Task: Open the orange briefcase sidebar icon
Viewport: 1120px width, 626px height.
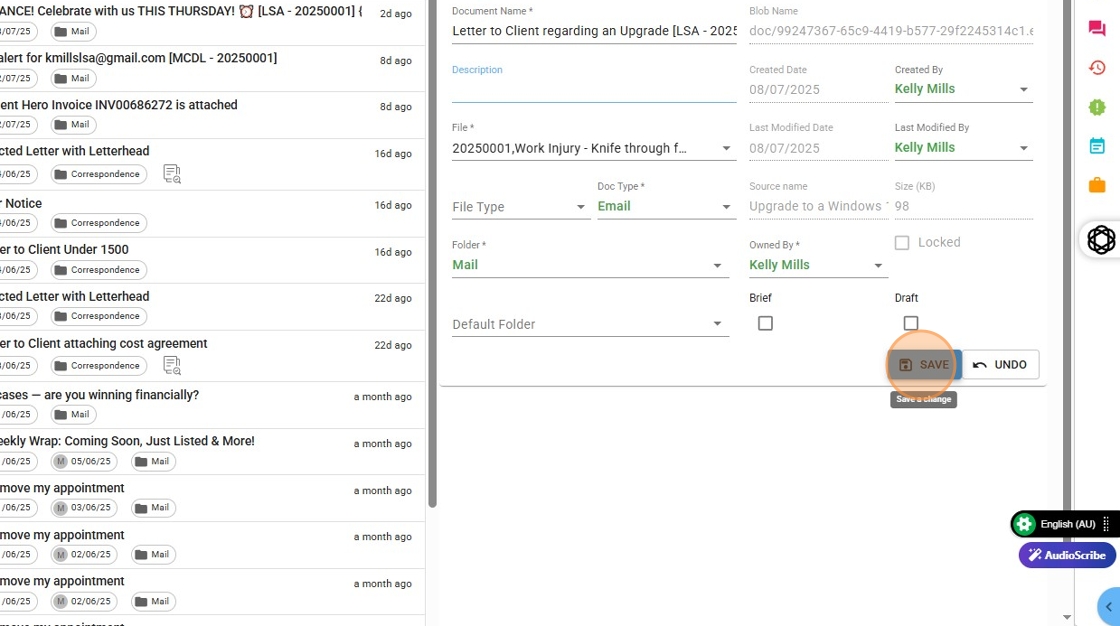Action: pyautogui.click(x=1097, y=185)
